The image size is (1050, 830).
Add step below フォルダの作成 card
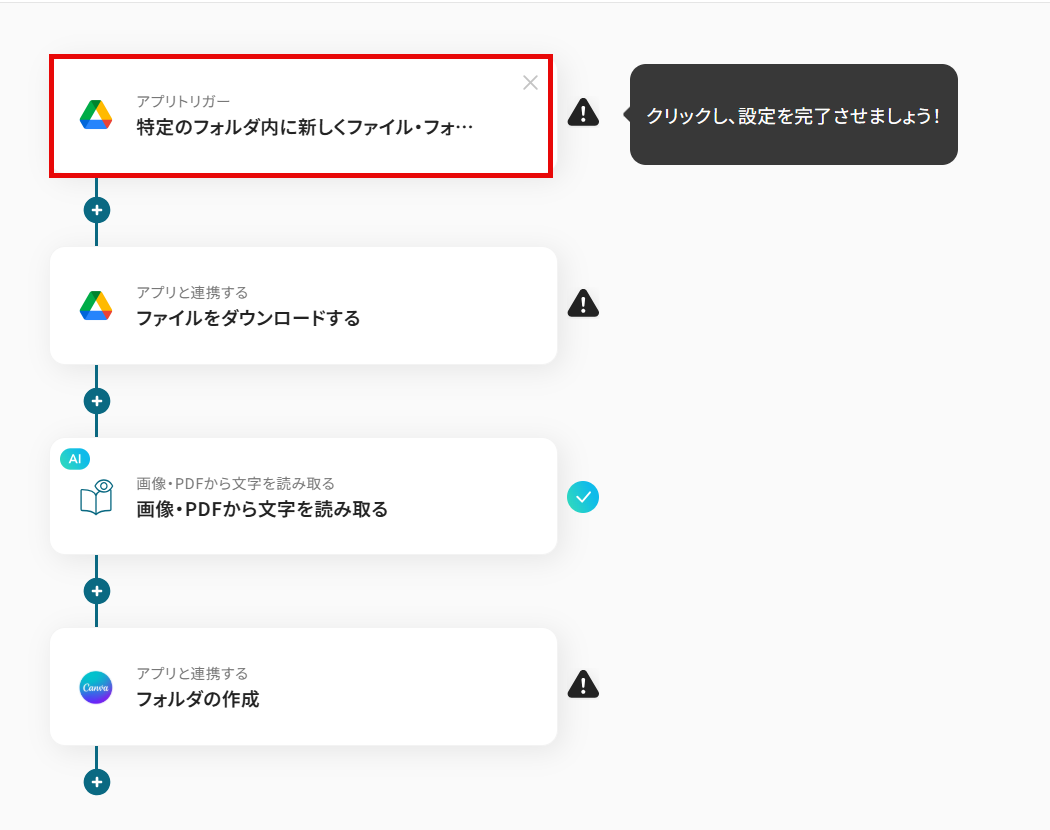tap(97, 782)
